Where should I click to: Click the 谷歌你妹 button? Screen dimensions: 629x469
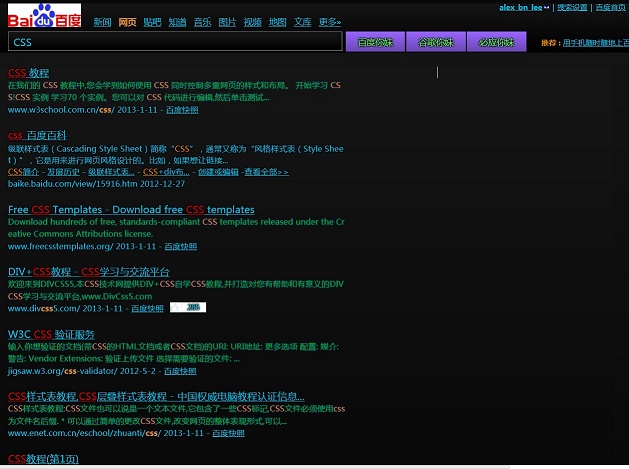tap(436, 42)
